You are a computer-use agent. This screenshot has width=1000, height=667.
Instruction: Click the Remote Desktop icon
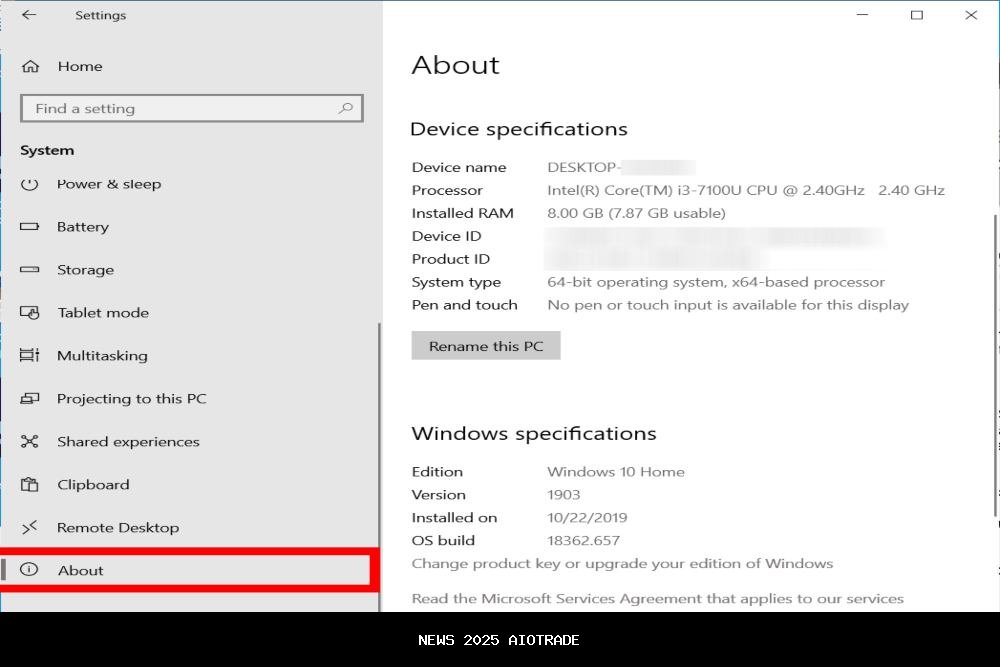(x=30, y=528)
